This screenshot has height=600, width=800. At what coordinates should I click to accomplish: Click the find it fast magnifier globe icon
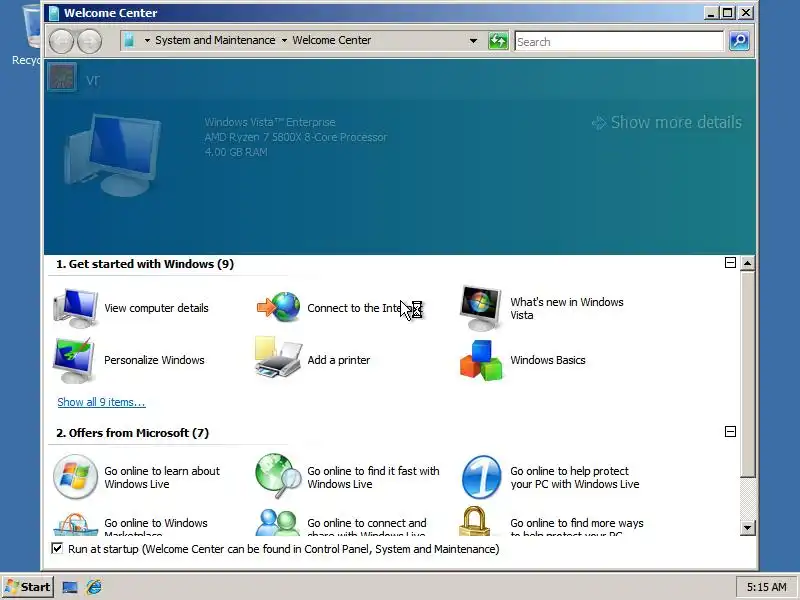point(278,476)
